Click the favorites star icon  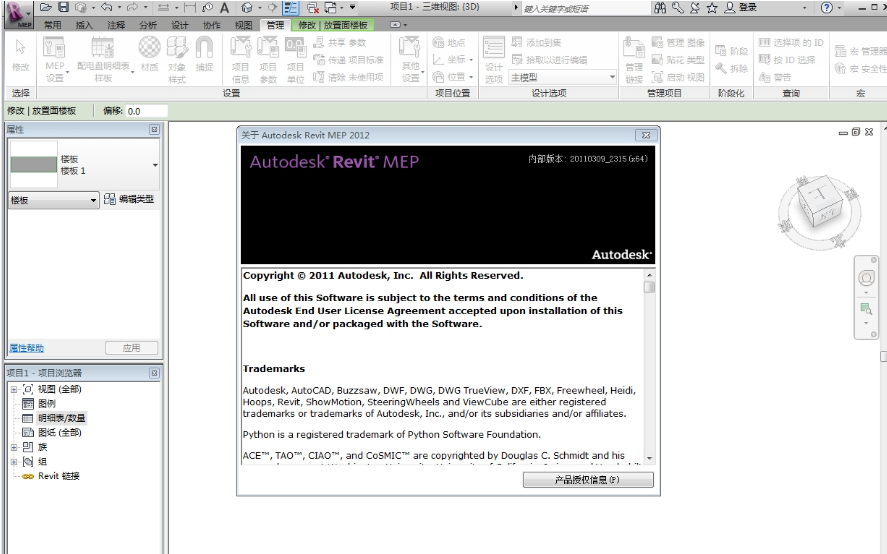[712, 7]
